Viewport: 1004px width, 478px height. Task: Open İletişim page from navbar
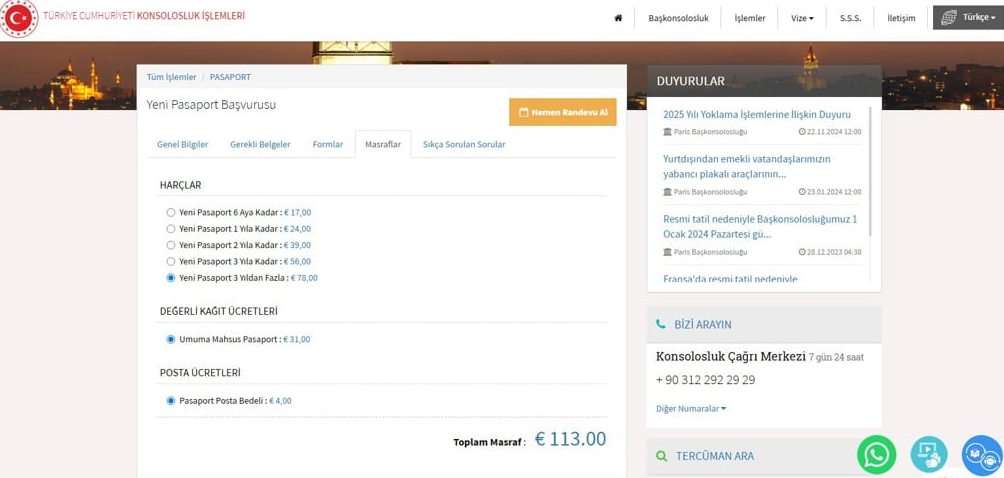coord(901,18)
